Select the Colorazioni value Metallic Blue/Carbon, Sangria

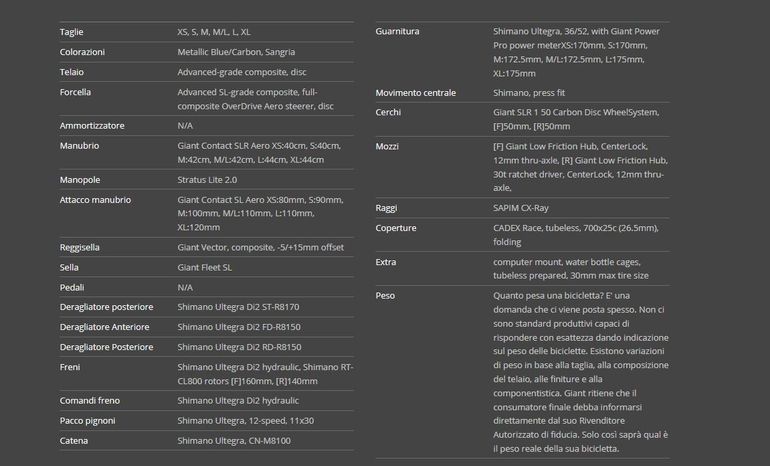click(236, 52)
